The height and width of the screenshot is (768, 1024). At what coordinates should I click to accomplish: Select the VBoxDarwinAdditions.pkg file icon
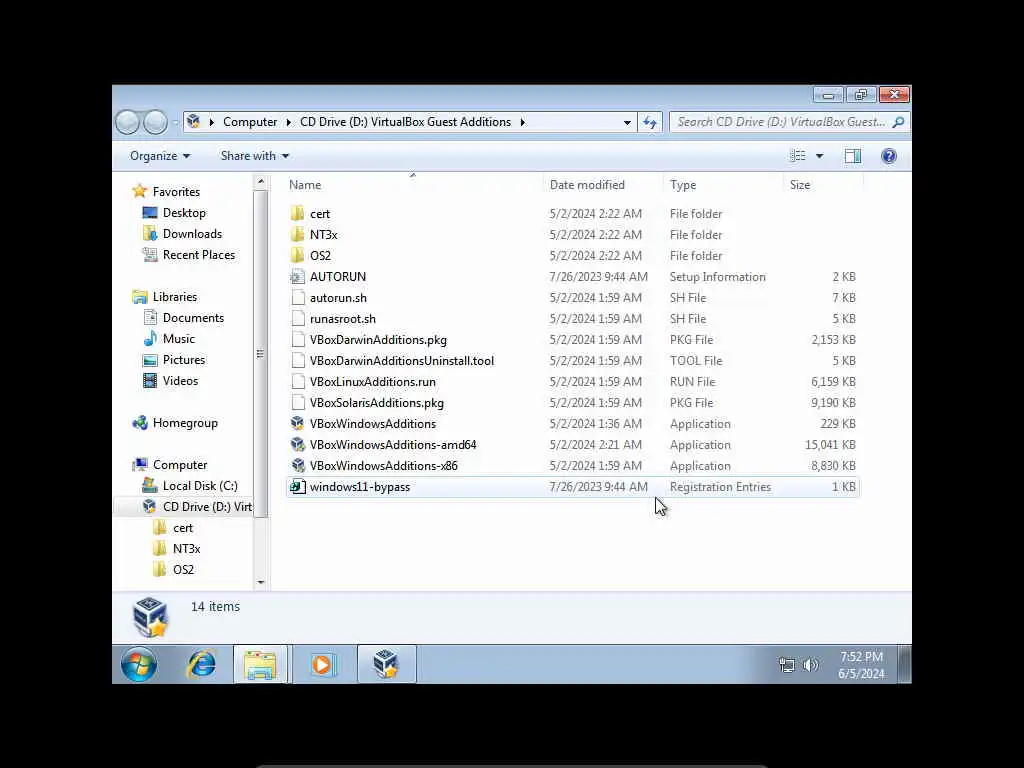click(x=297, y=340)
